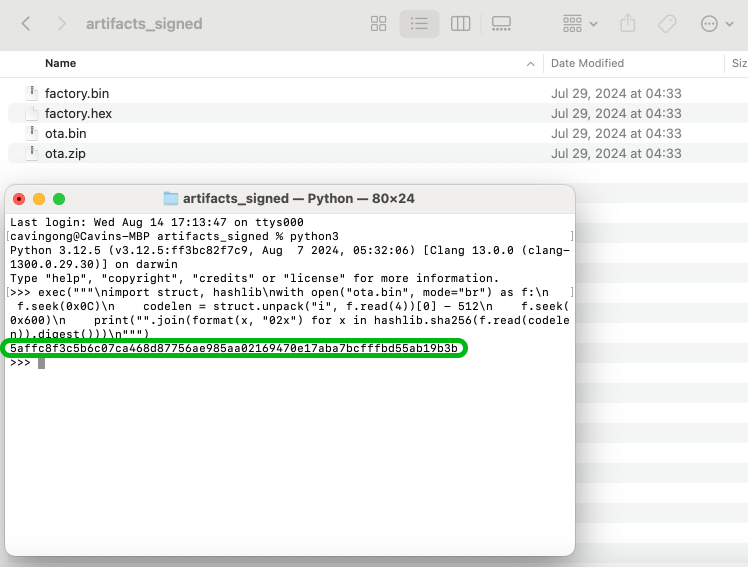Sort files by Date Modified column
This screenshot has height=567, width=748.
point(587,63)
